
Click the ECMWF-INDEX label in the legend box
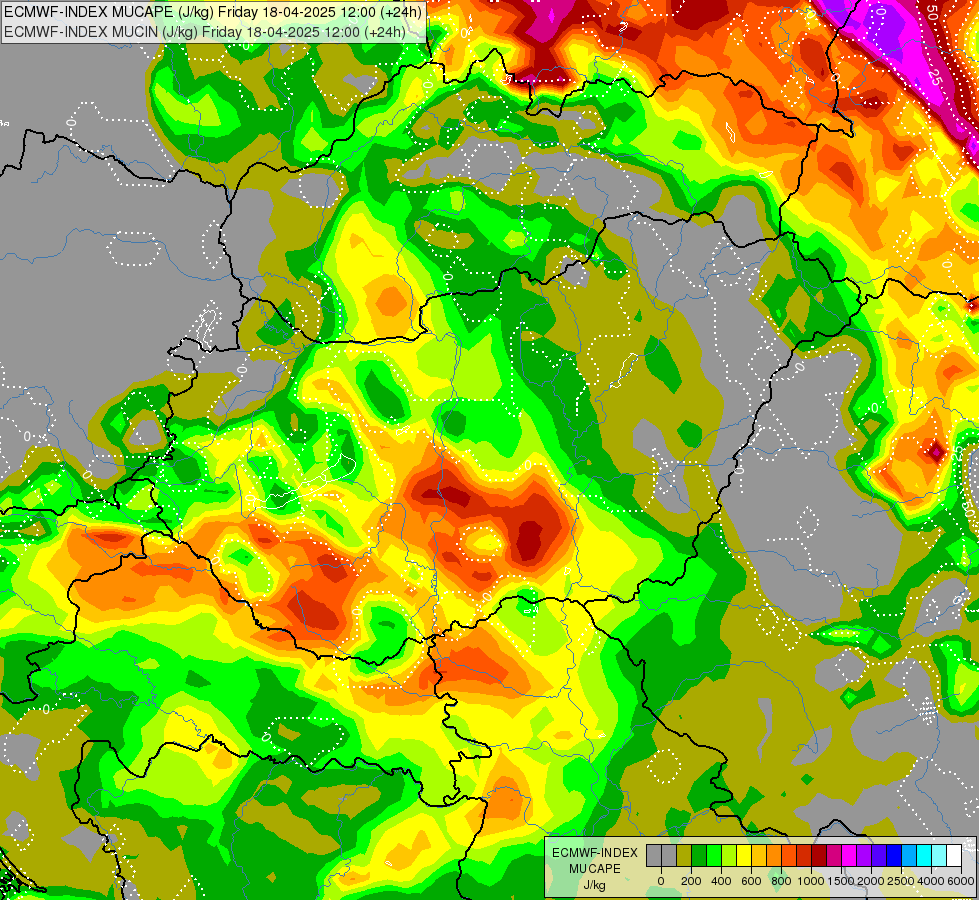[595, 853]
